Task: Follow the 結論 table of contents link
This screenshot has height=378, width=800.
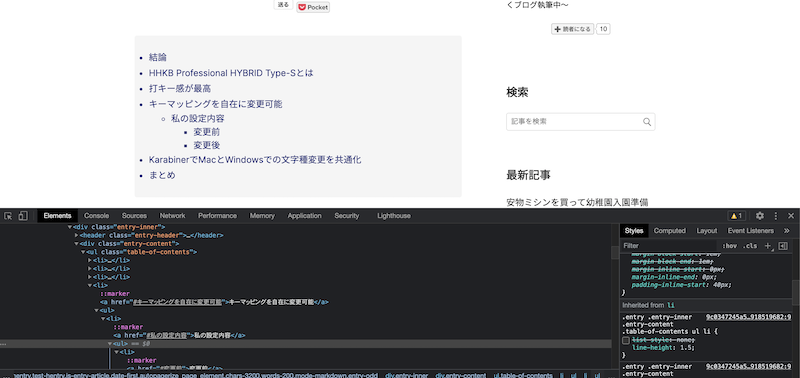Action: tap(158, 57)
